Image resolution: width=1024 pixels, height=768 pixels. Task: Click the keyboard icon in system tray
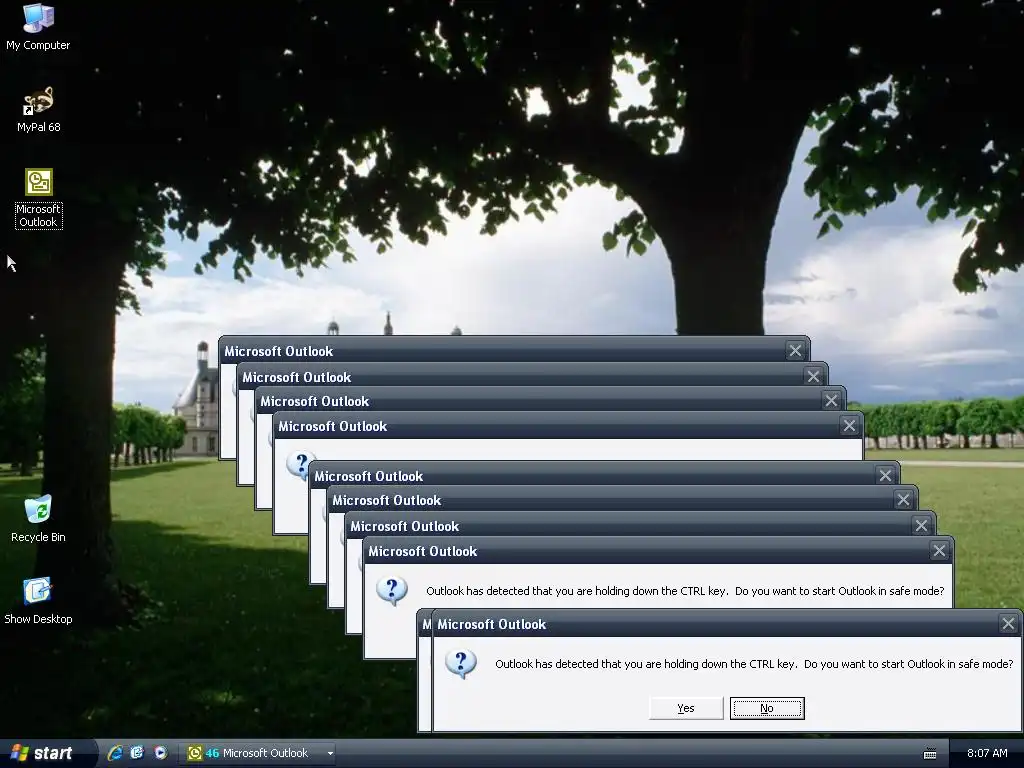tap(930, 754)
